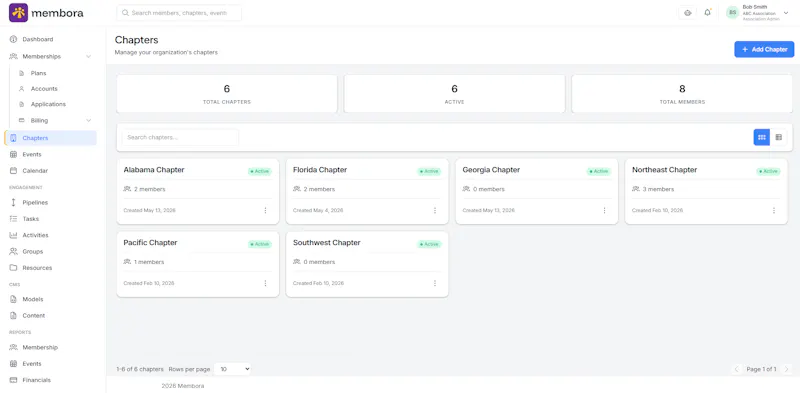
Task: Open the Southwest Chapter card title
Action: click(327, 243)
